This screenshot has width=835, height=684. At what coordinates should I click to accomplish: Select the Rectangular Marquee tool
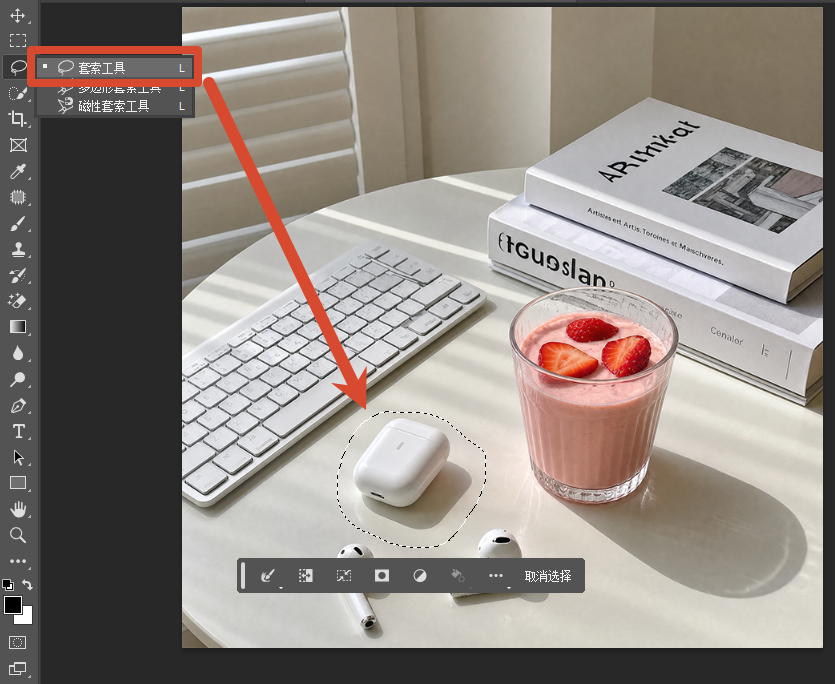pos(18,40)
